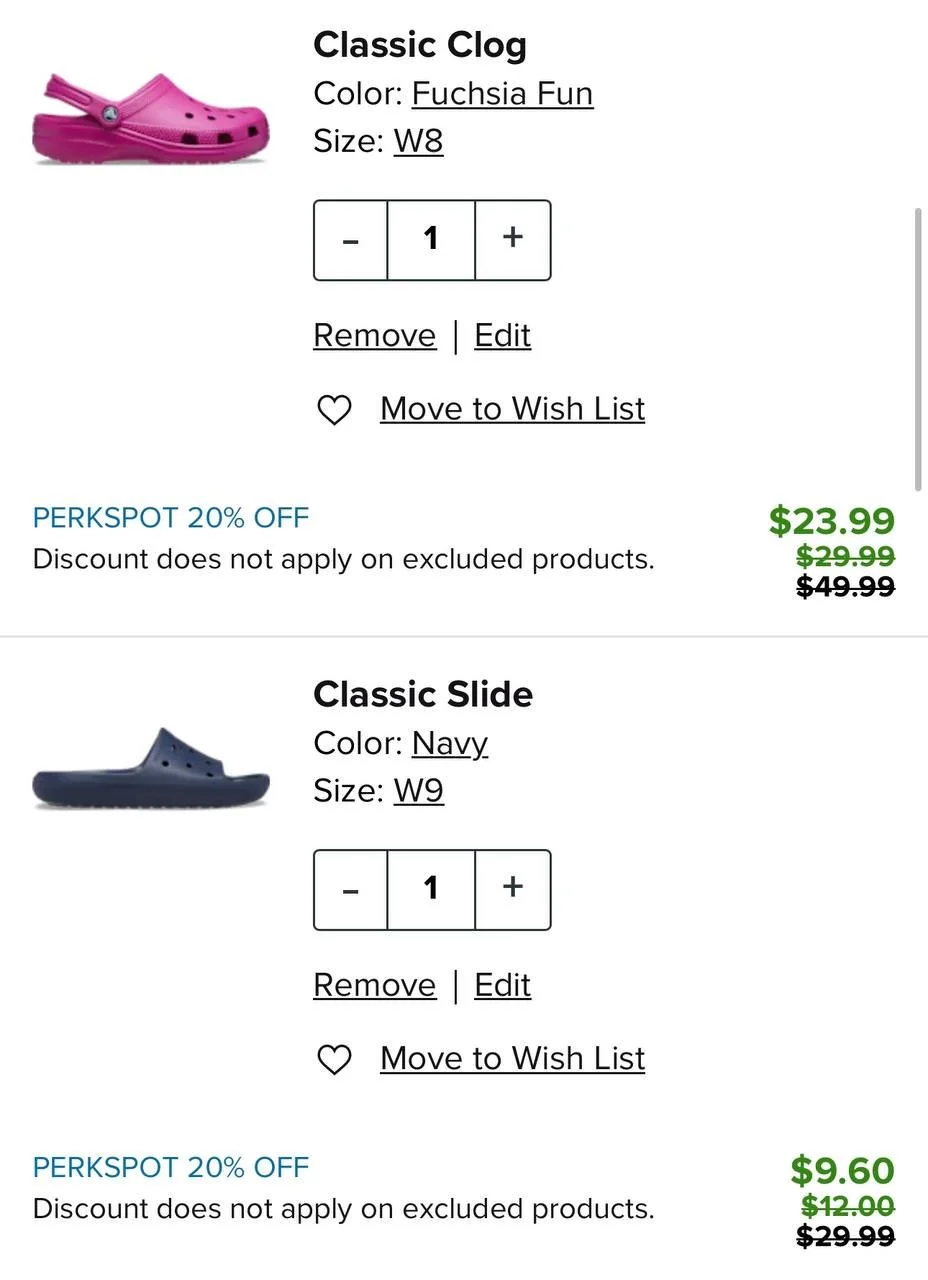Remove the Classic Clog from cart

(374, 336)
